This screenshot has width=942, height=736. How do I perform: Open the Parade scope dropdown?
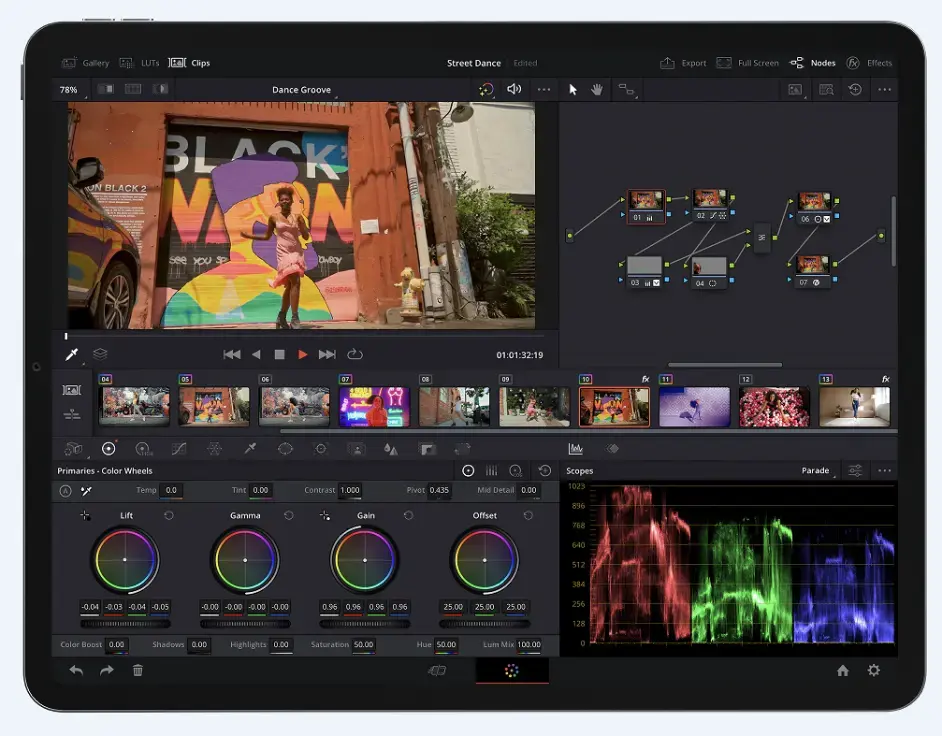[815, 470]
